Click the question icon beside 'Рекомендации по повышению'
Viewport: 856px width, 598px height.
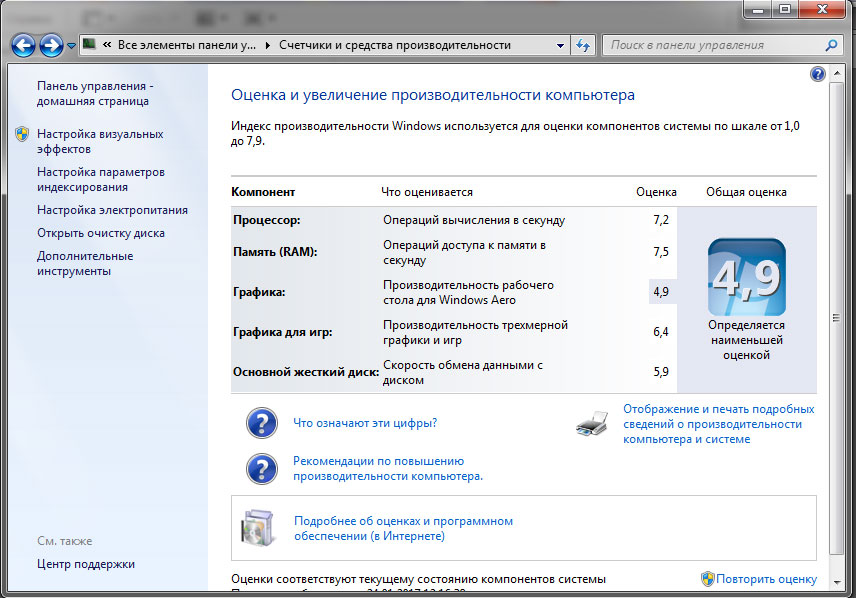click(261, 469)
